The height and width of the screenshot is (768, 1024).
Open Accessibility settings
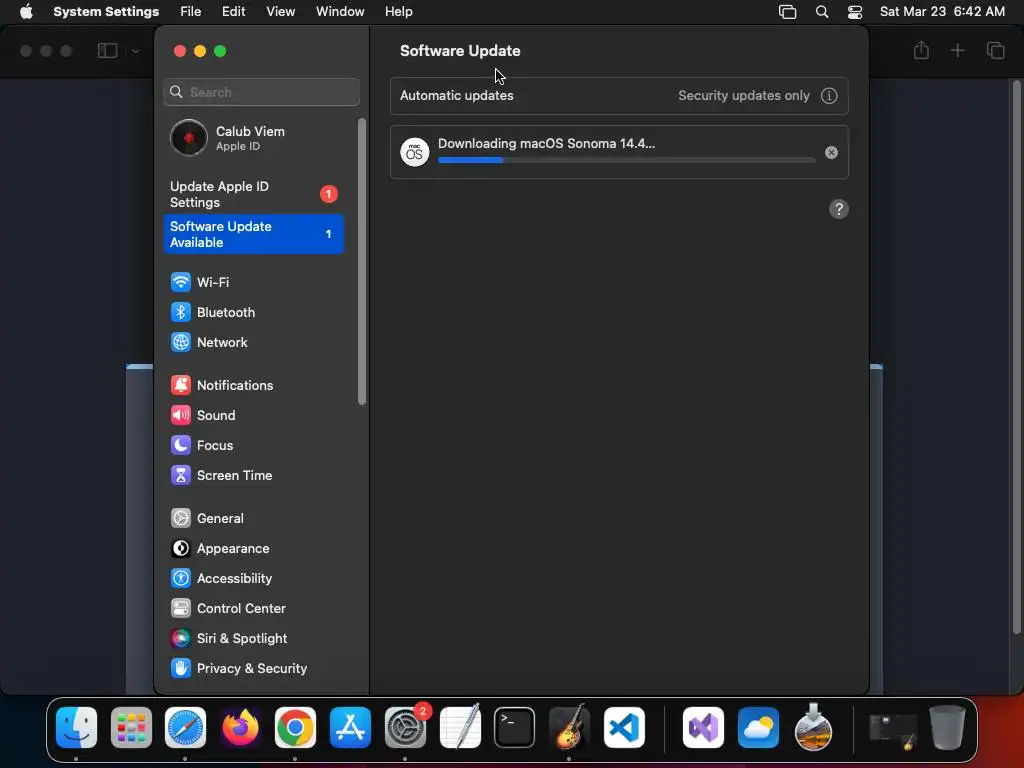click(253, 579)
